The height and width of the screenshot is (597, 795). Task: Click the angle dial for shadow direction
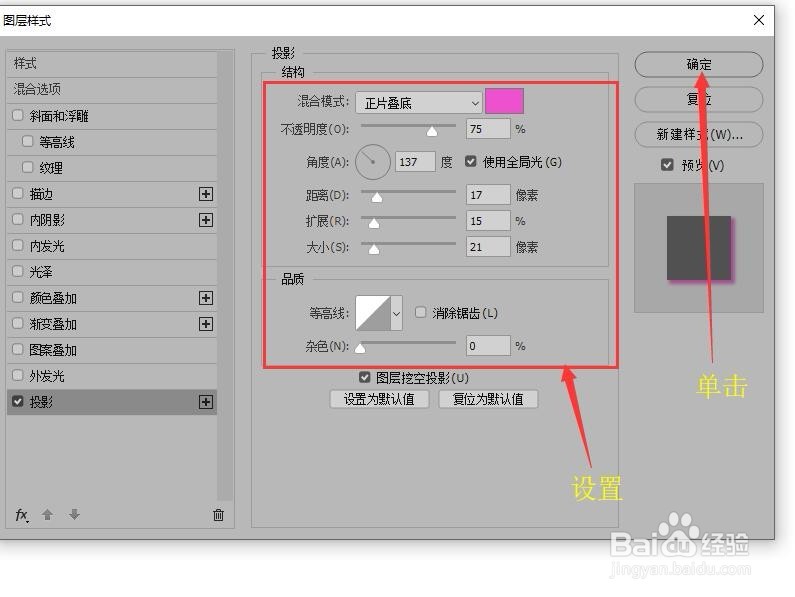point(373,162)
